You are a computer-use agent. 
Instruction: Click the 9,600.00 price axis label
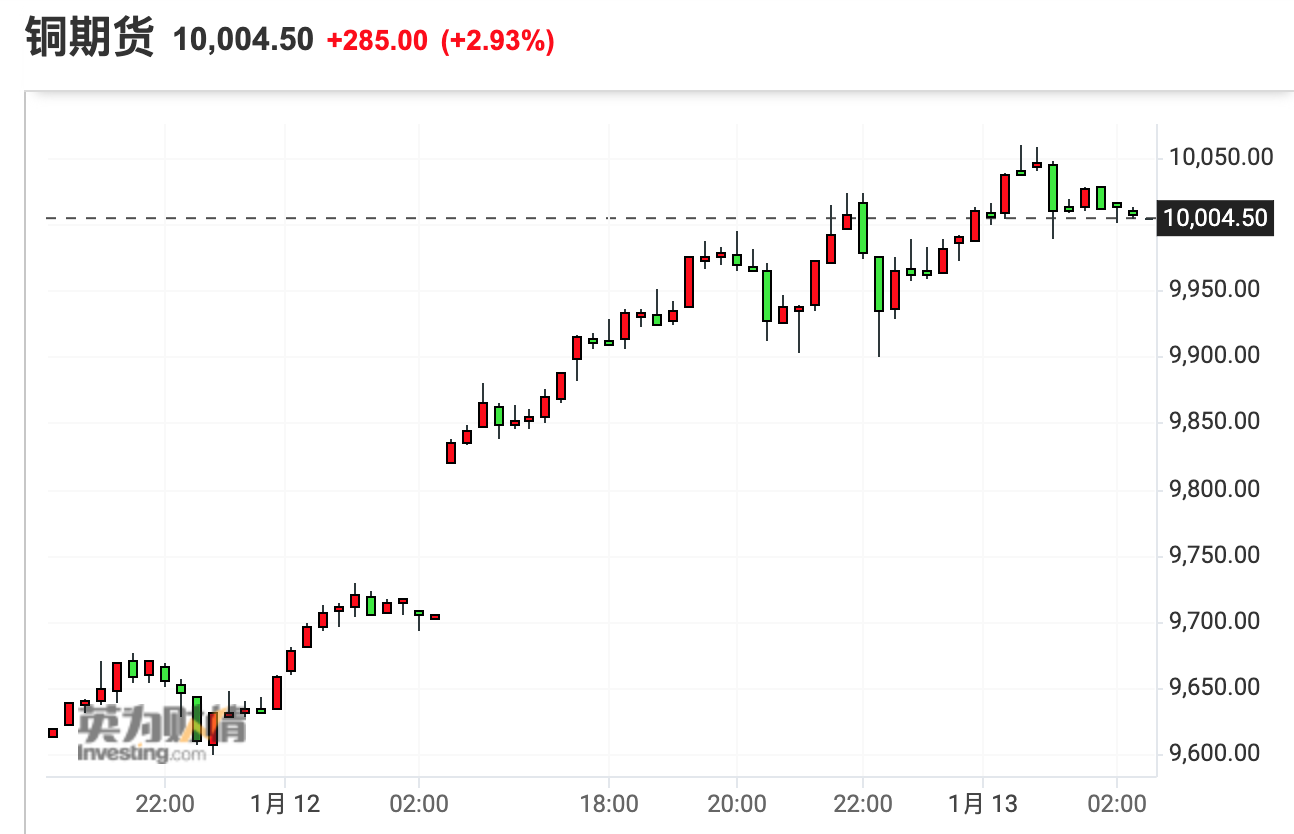pos(1215,753)
